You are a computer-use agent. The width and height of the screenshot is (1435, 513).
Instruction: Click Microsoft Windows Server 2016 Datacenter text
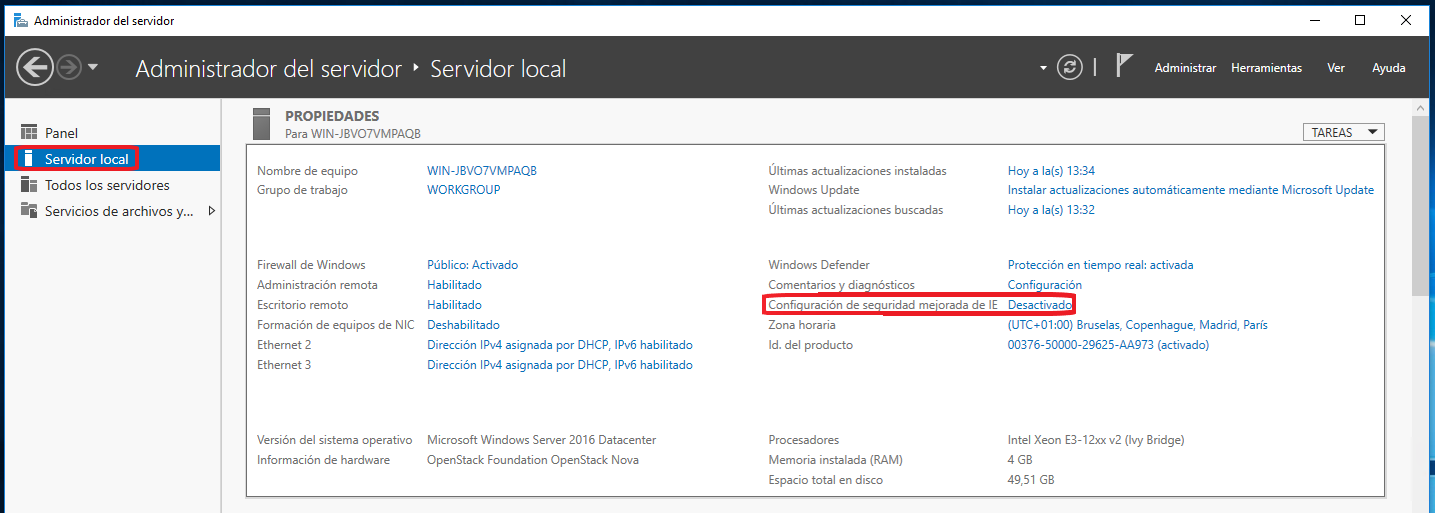pyautogui.click(x=541, y=440)
